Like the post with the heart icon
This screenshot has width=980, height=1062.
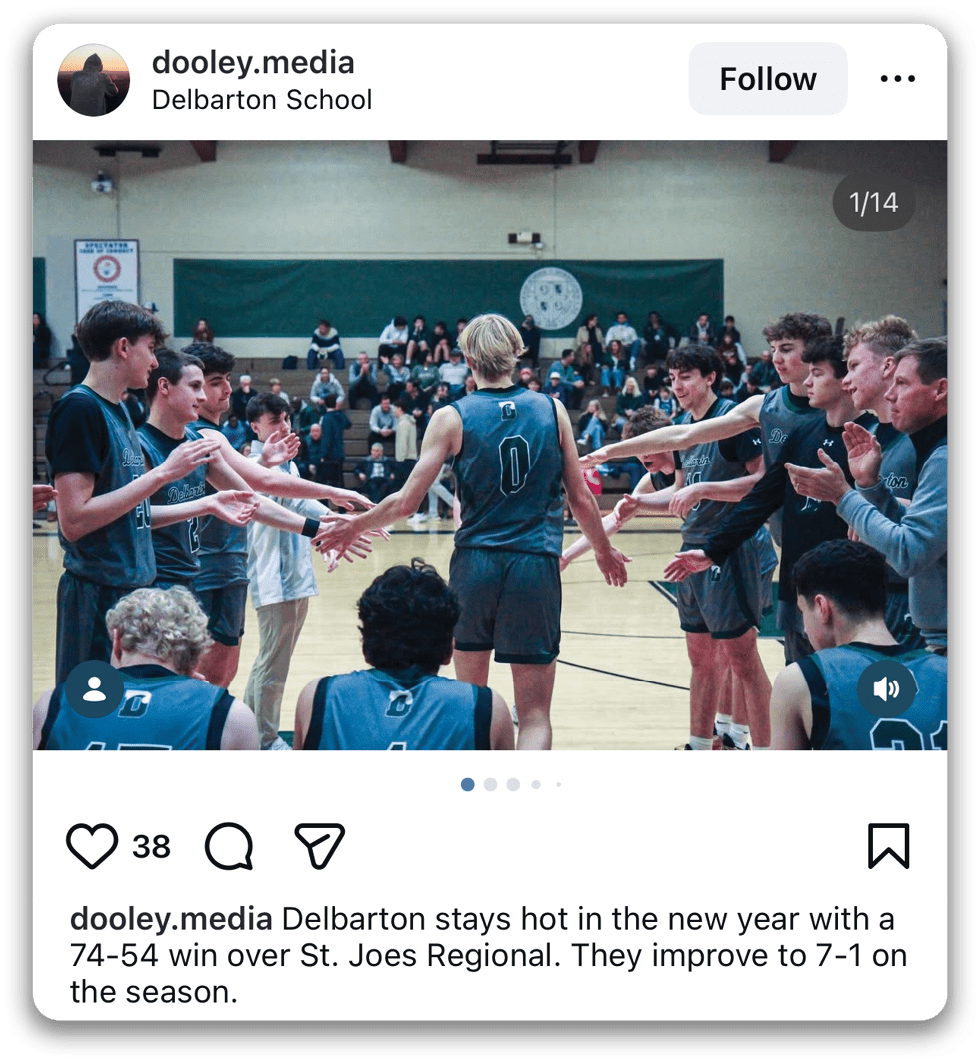(92, 846)
